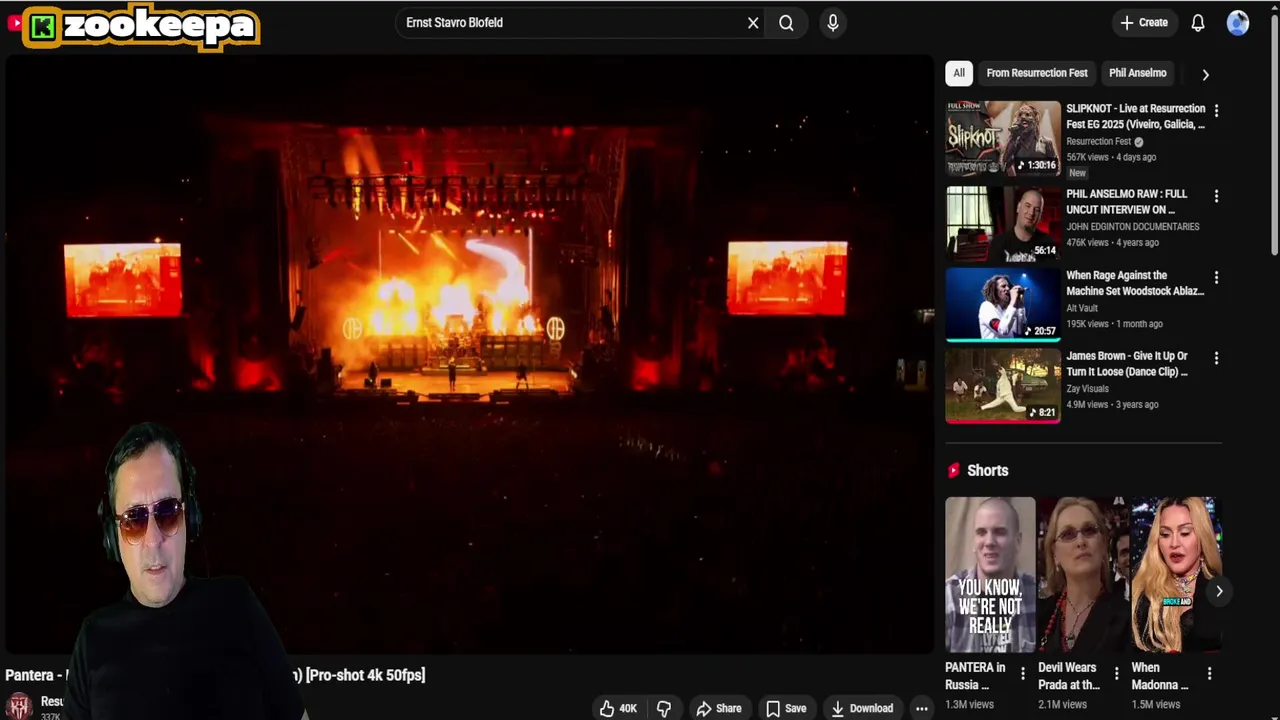Select the All filter chip
The height and width of the screenshot is (720, 1280).
(959, 73)
